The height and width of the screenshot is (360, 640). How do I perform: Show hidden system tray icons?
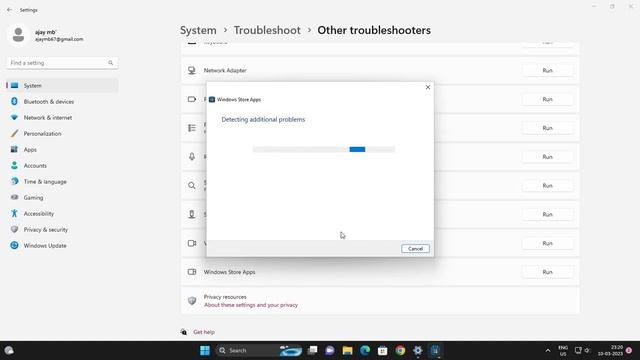click(x=548, y=350)
